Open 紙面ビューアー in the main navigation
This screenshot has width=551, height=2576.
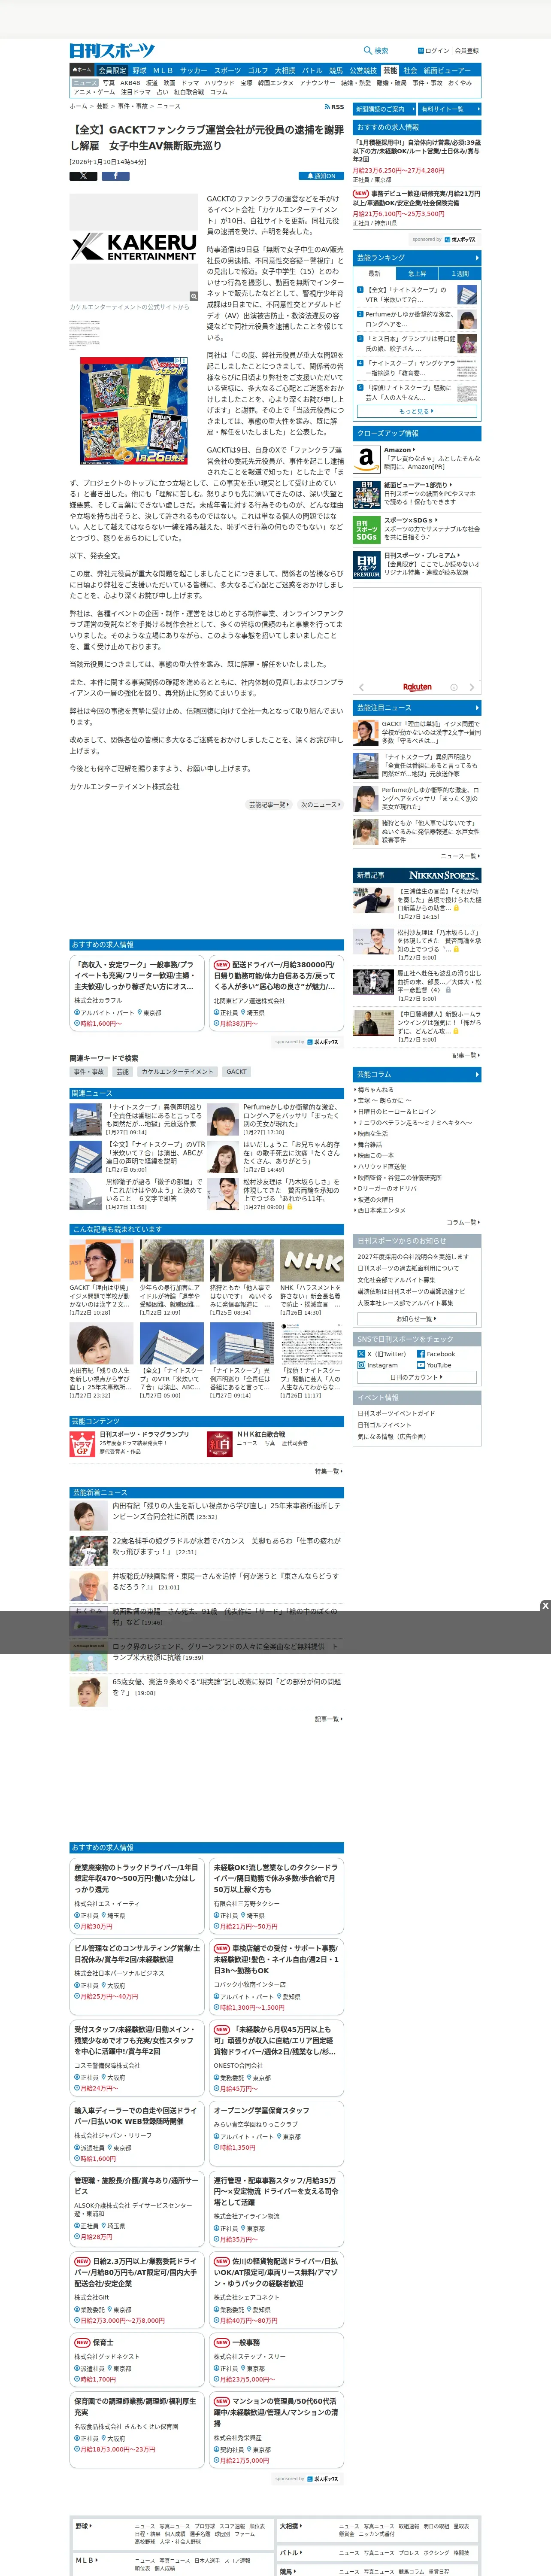(447, 71)
